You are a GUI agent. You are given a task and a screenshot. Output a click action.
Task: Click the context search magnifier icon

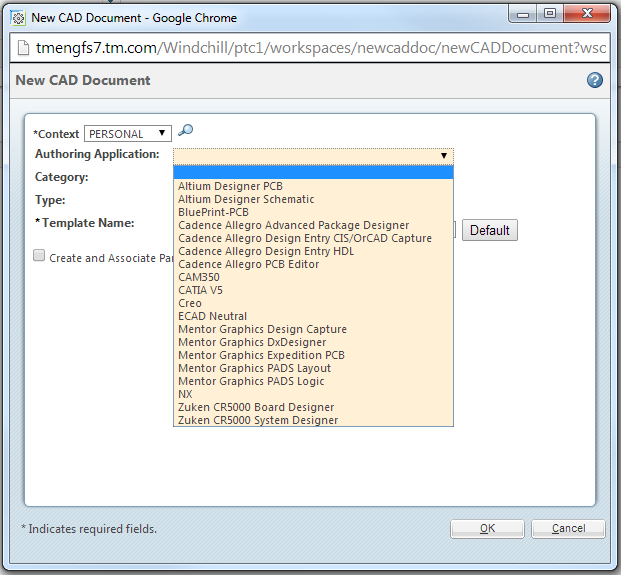pos(185,130)
